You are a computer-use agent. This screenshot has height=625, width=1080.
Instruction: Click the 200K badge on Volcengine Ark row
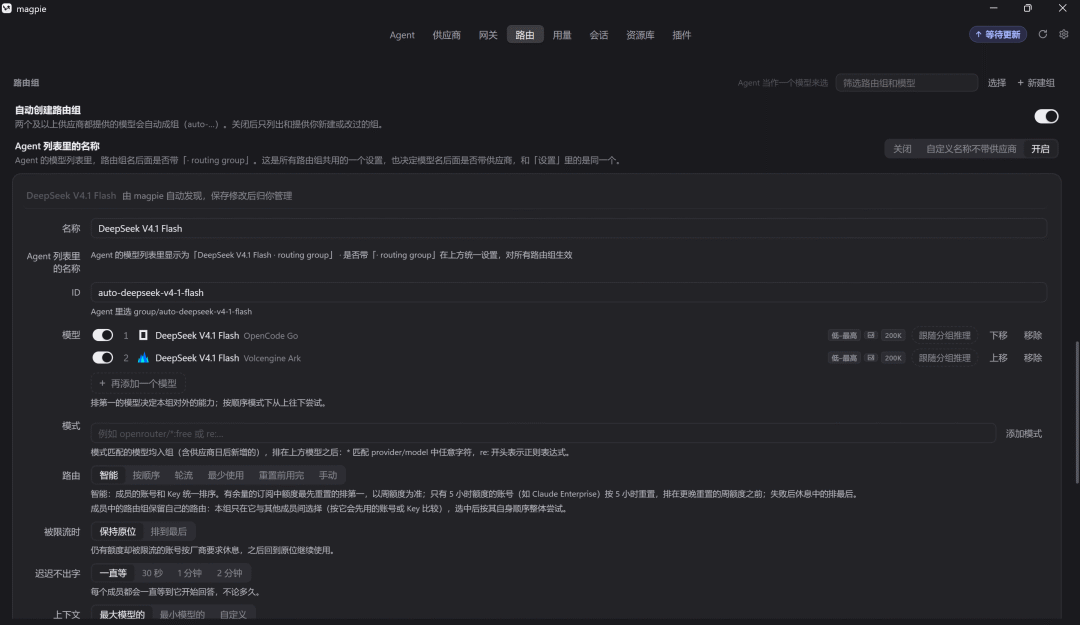pyautogui.click(x=893, y=358)
